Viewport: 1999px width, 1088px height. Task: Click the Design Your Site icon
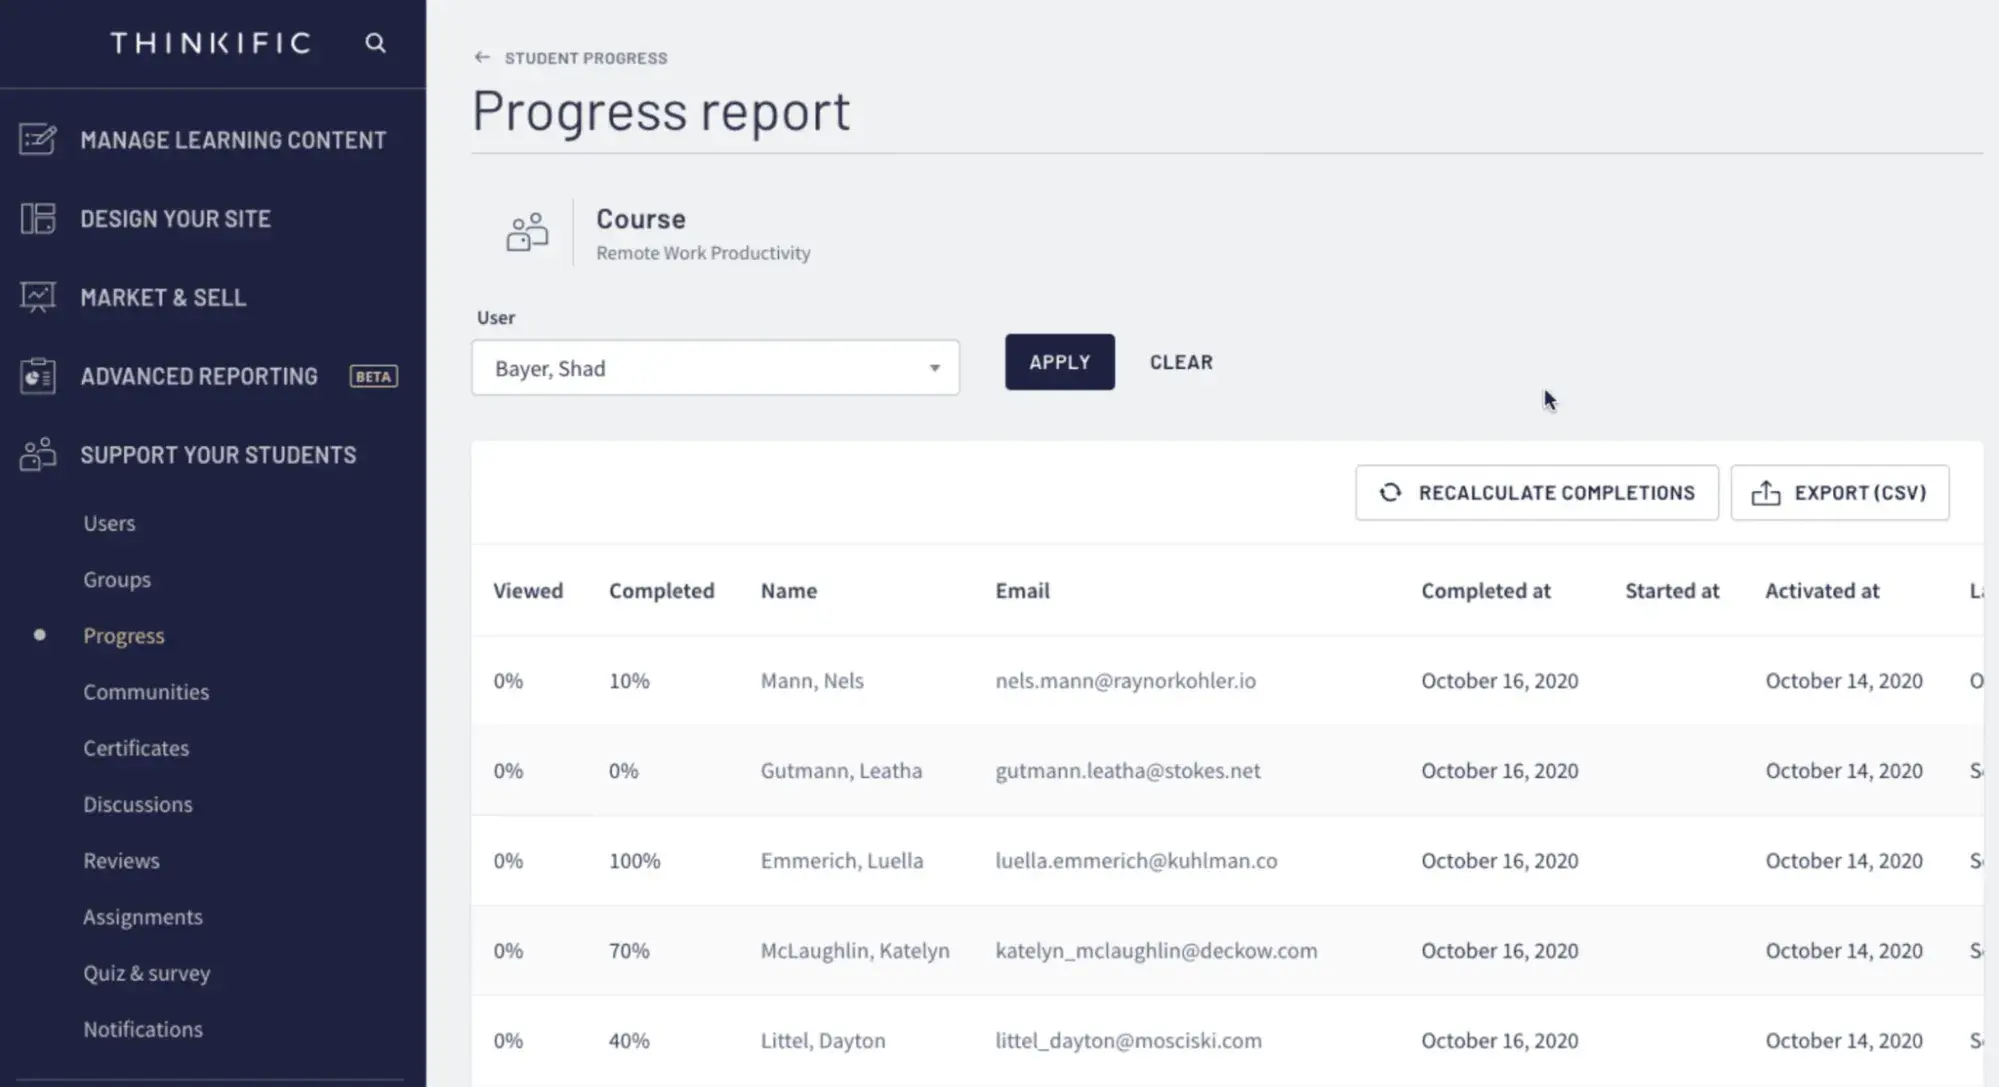click(38, 218)
